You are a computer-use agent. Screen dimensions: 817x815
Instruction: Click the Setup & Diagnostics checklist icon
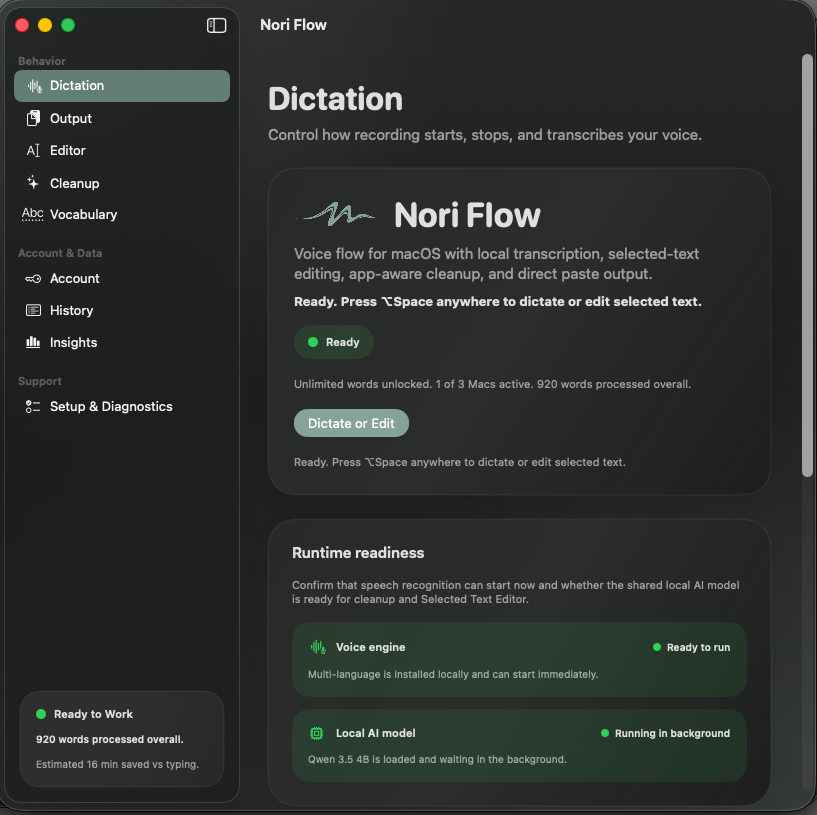click(x=33, y=406)
